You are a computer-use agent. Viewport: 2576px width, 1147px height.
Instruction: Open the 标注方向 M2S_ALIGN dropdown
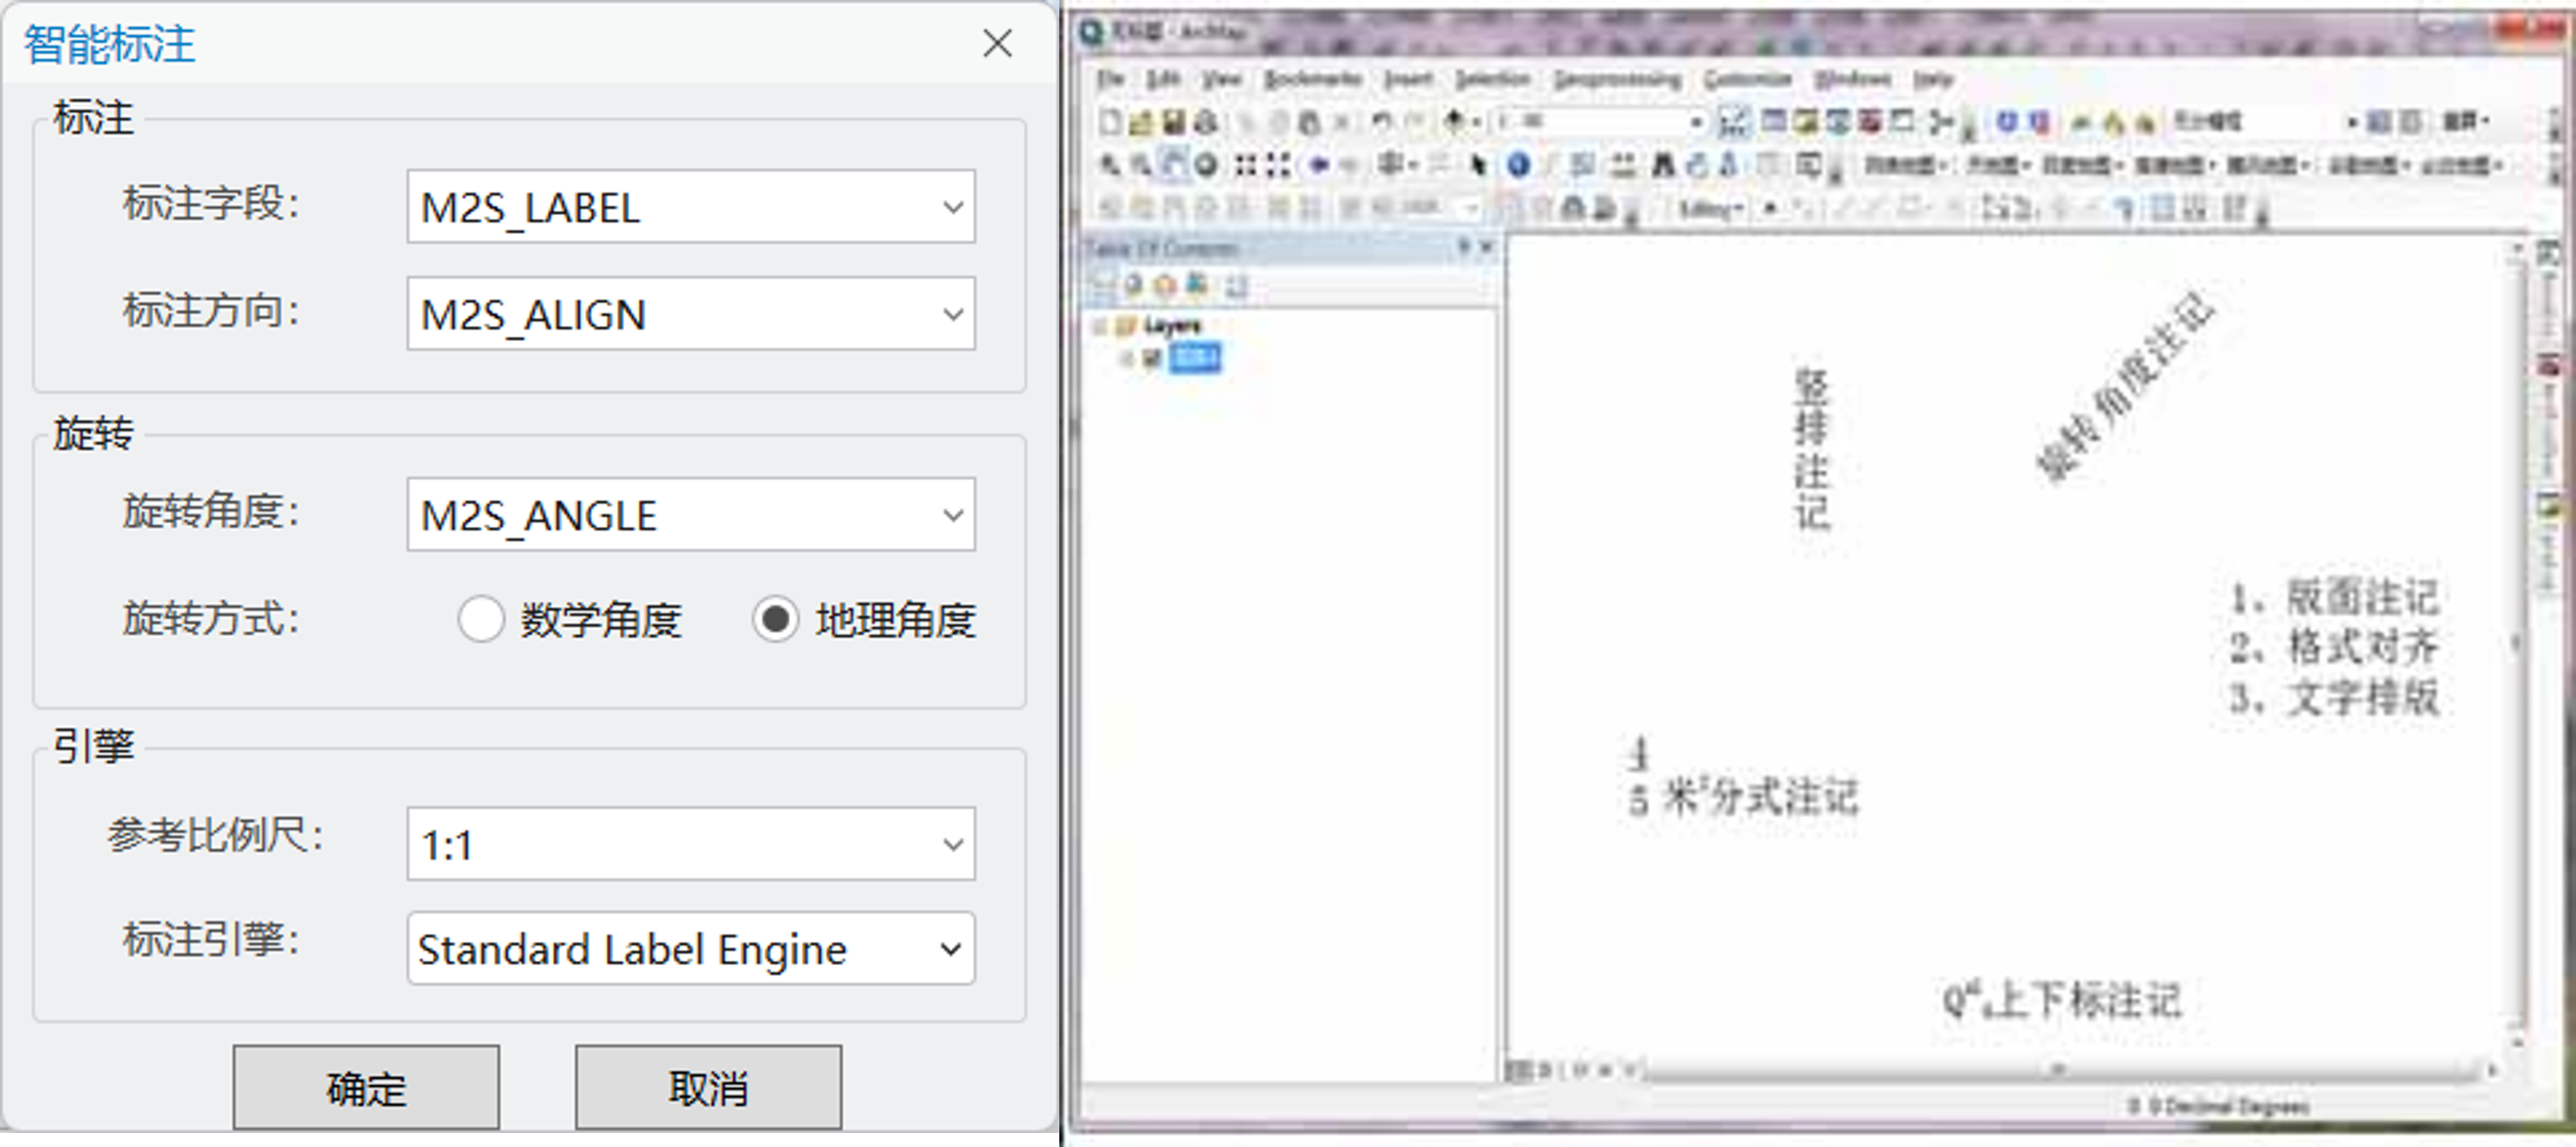tap(690, 314)
